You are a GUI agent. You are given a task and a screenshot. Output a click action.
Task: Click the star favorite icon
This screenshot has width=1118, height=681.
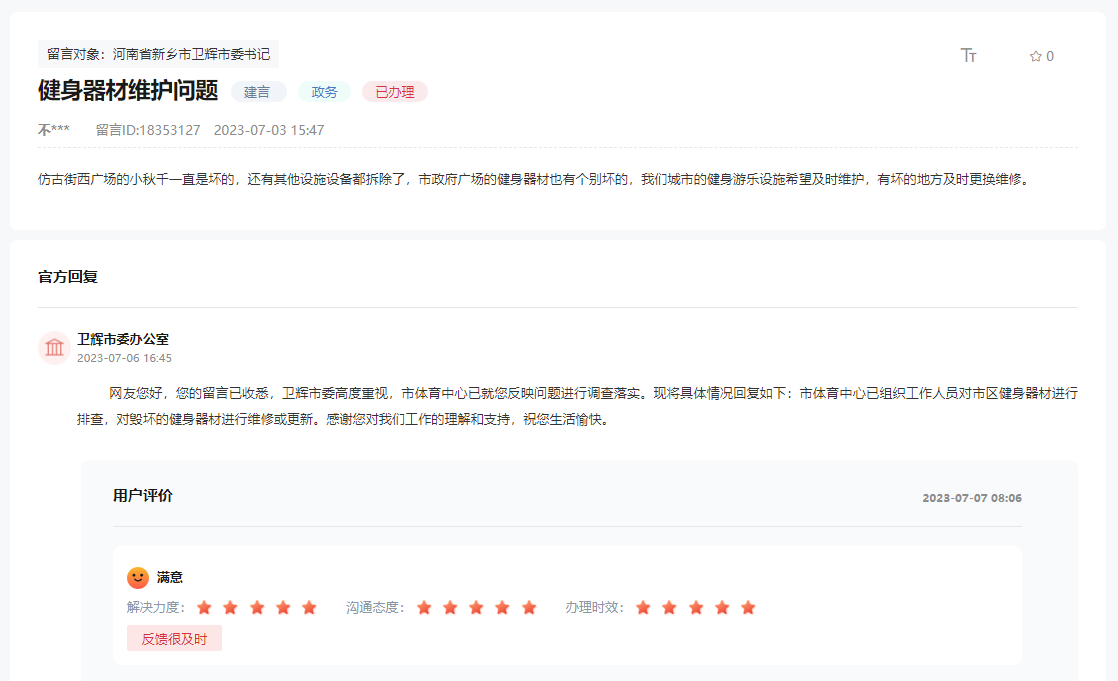point(1036,57)
